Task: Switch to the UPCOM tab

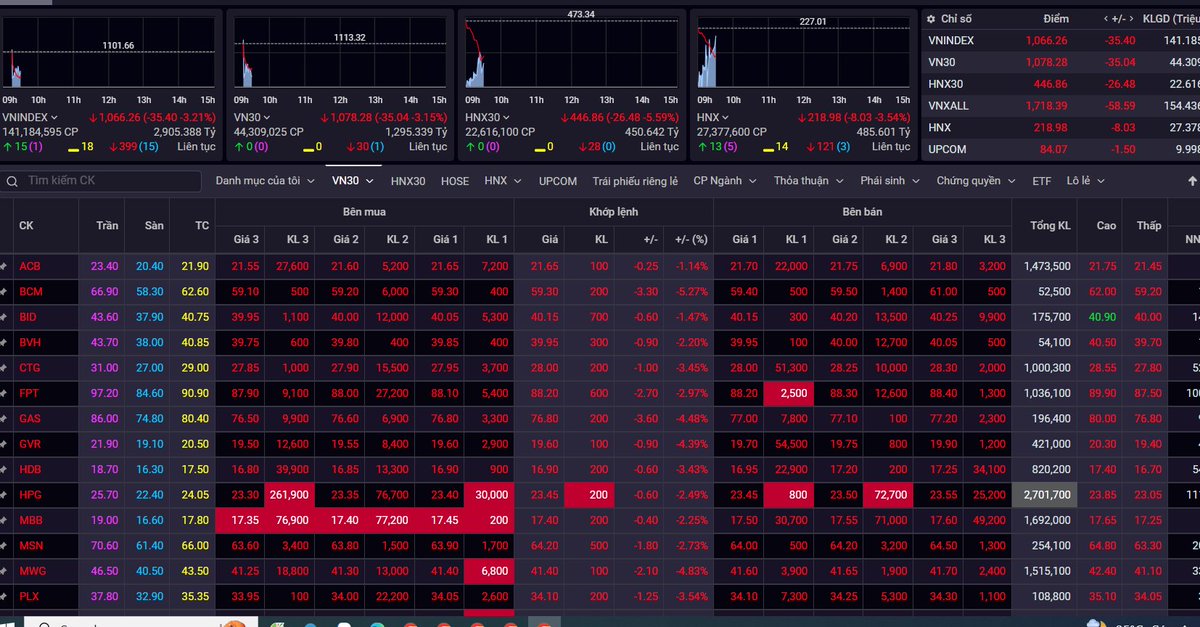Action: [x=558, y=181]
